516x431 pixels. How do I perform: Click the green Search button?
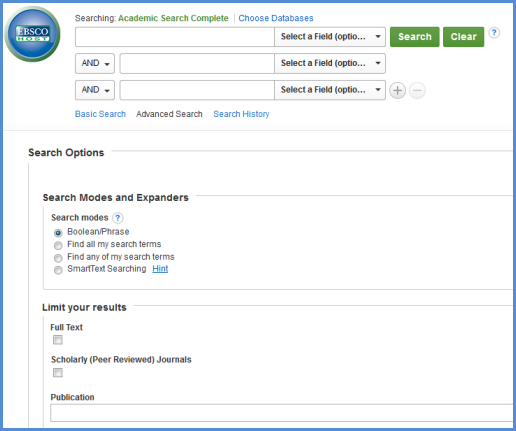415,37
